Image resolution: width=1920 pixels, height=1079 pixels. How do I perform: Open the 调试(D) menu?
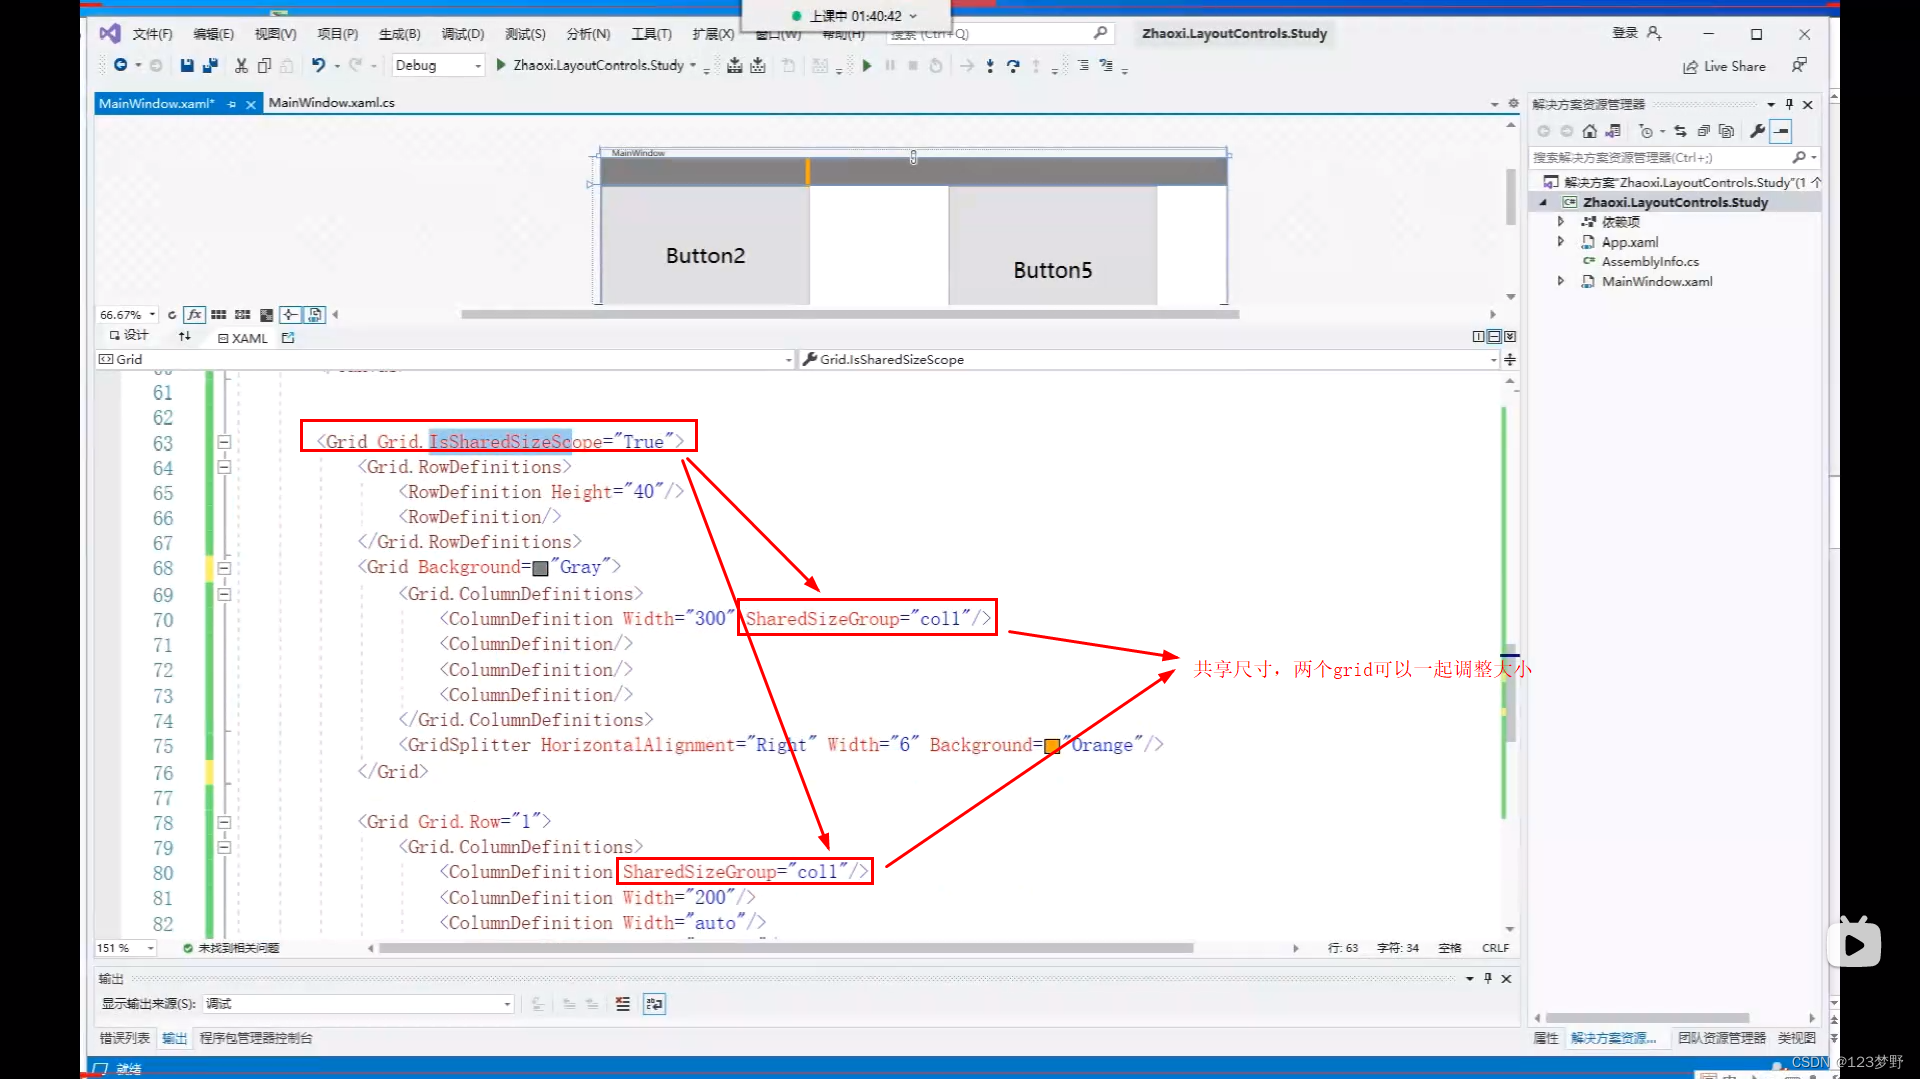(x=463, y=34)
